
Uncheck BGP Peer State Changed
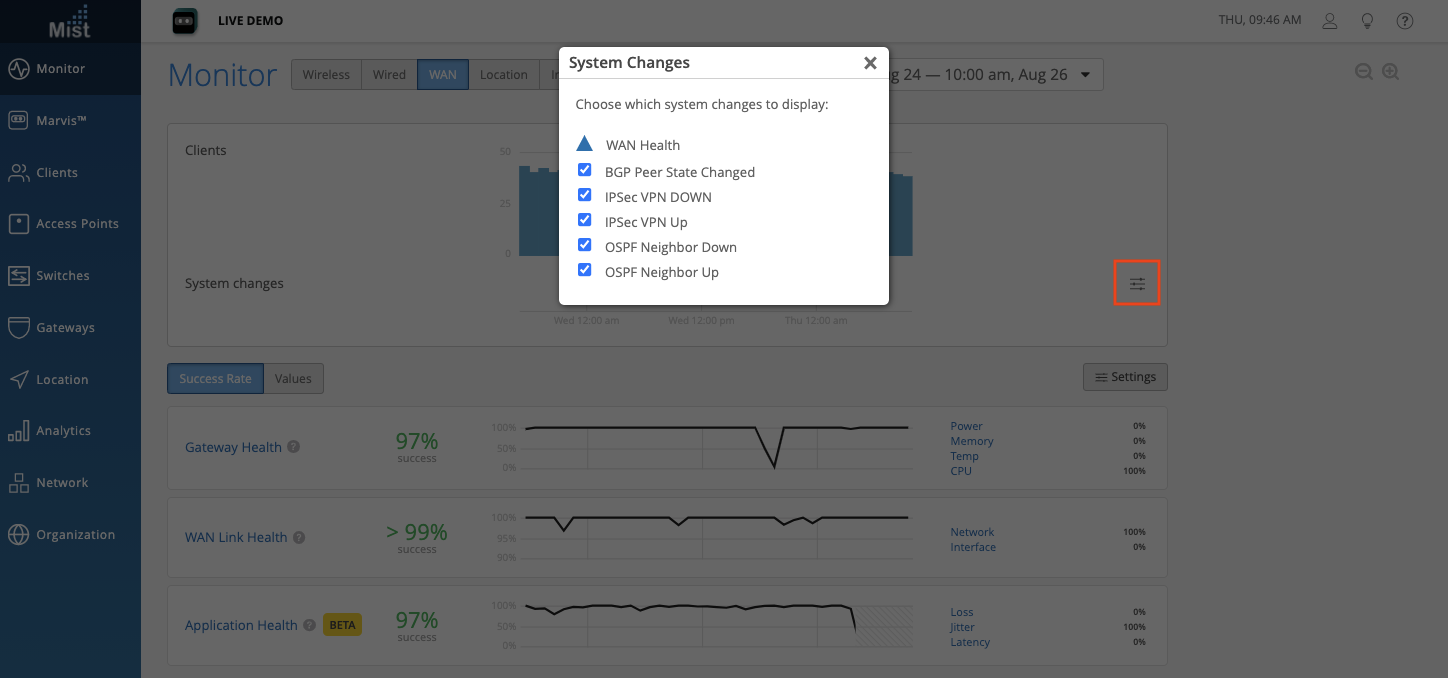coord(585,170)
